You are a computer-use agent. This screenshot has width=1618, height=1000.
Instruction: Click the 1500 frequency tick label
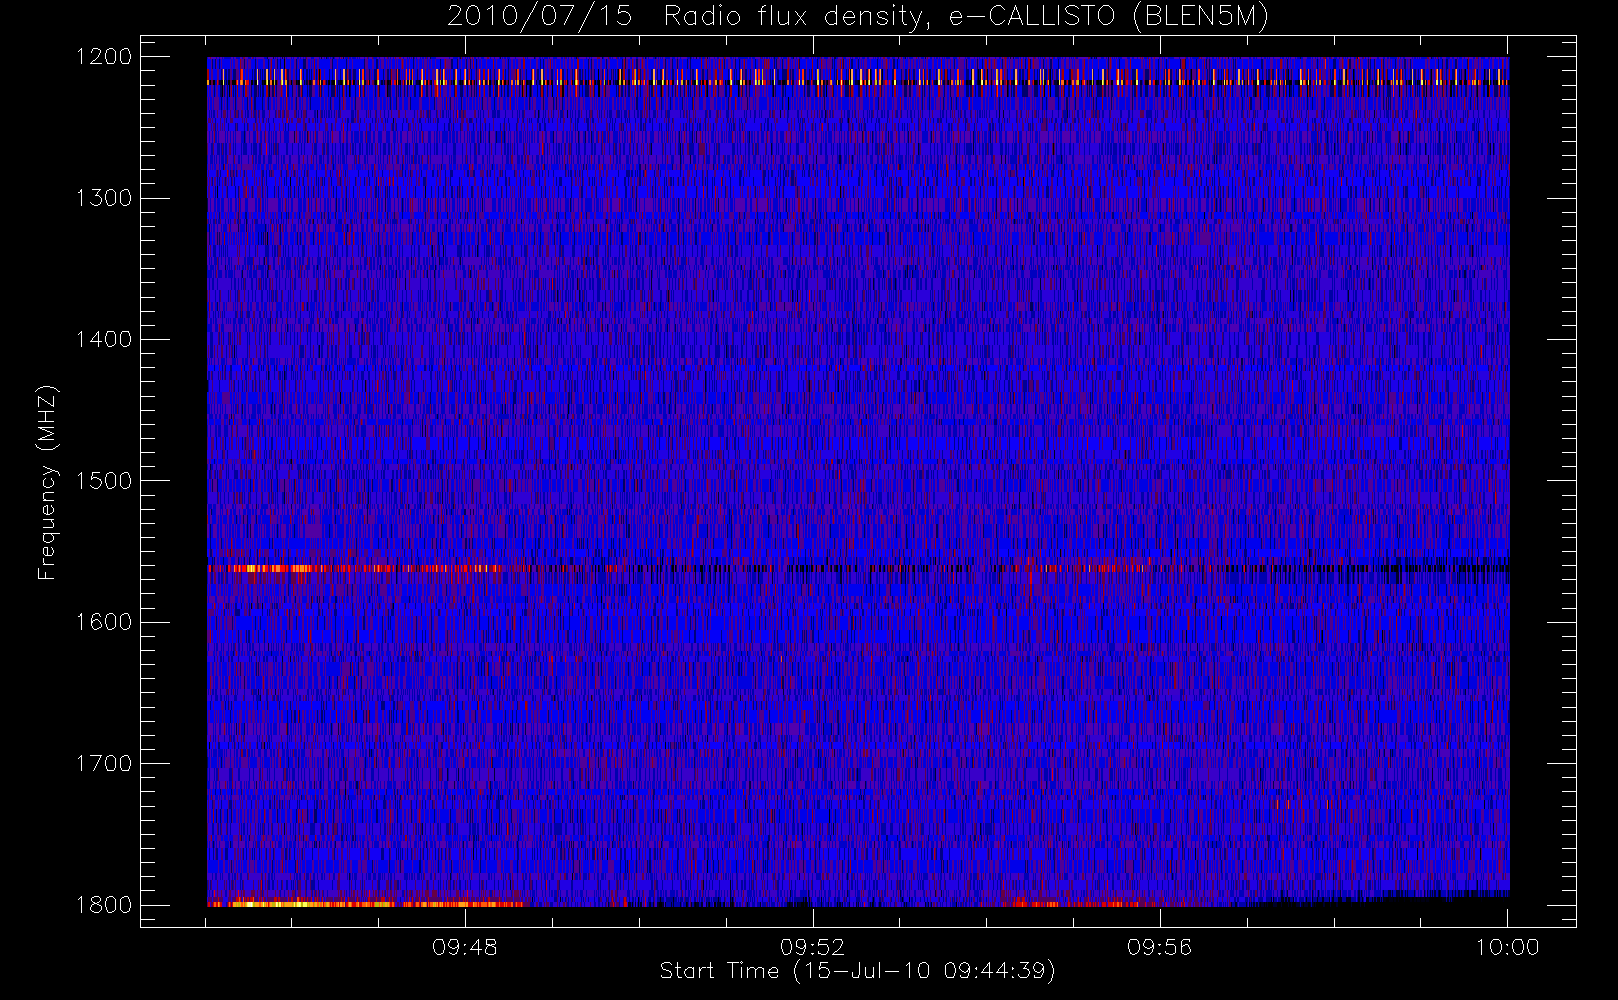point(104,480)
